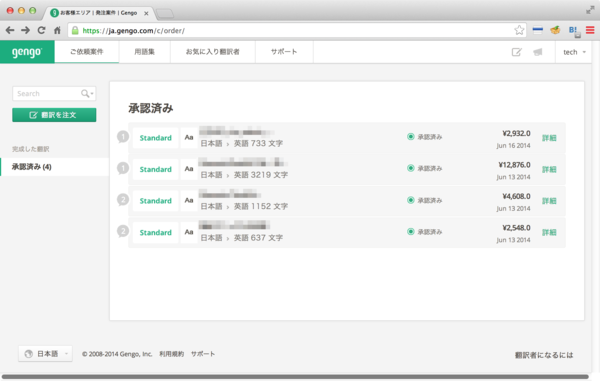The image size is (600, 381).
Task: Click the browser back arrow
Action: point(10,30)
